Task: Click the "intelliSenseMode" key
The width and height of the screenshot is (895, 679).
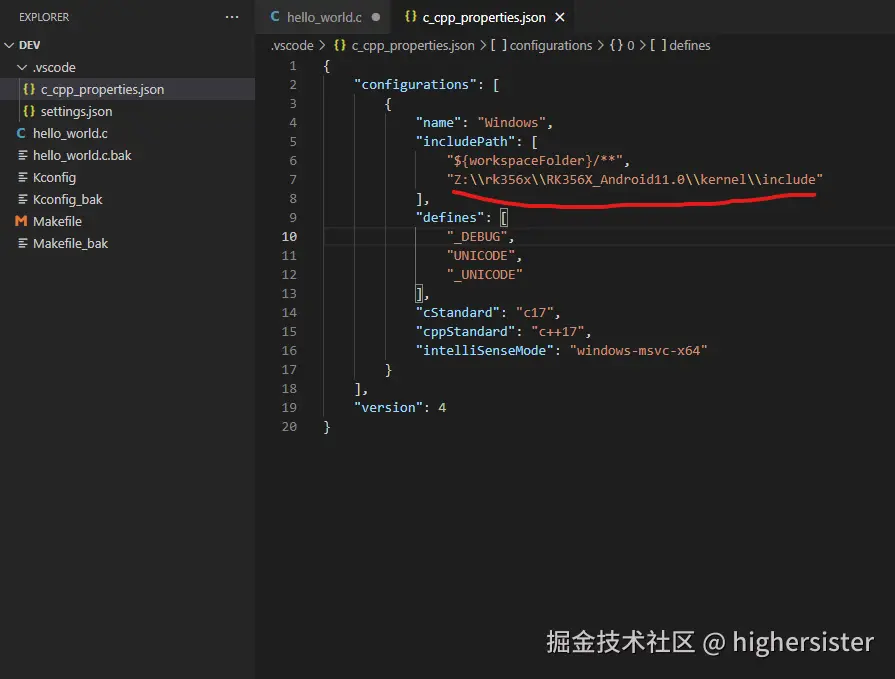Action: (x=485, y=350)
